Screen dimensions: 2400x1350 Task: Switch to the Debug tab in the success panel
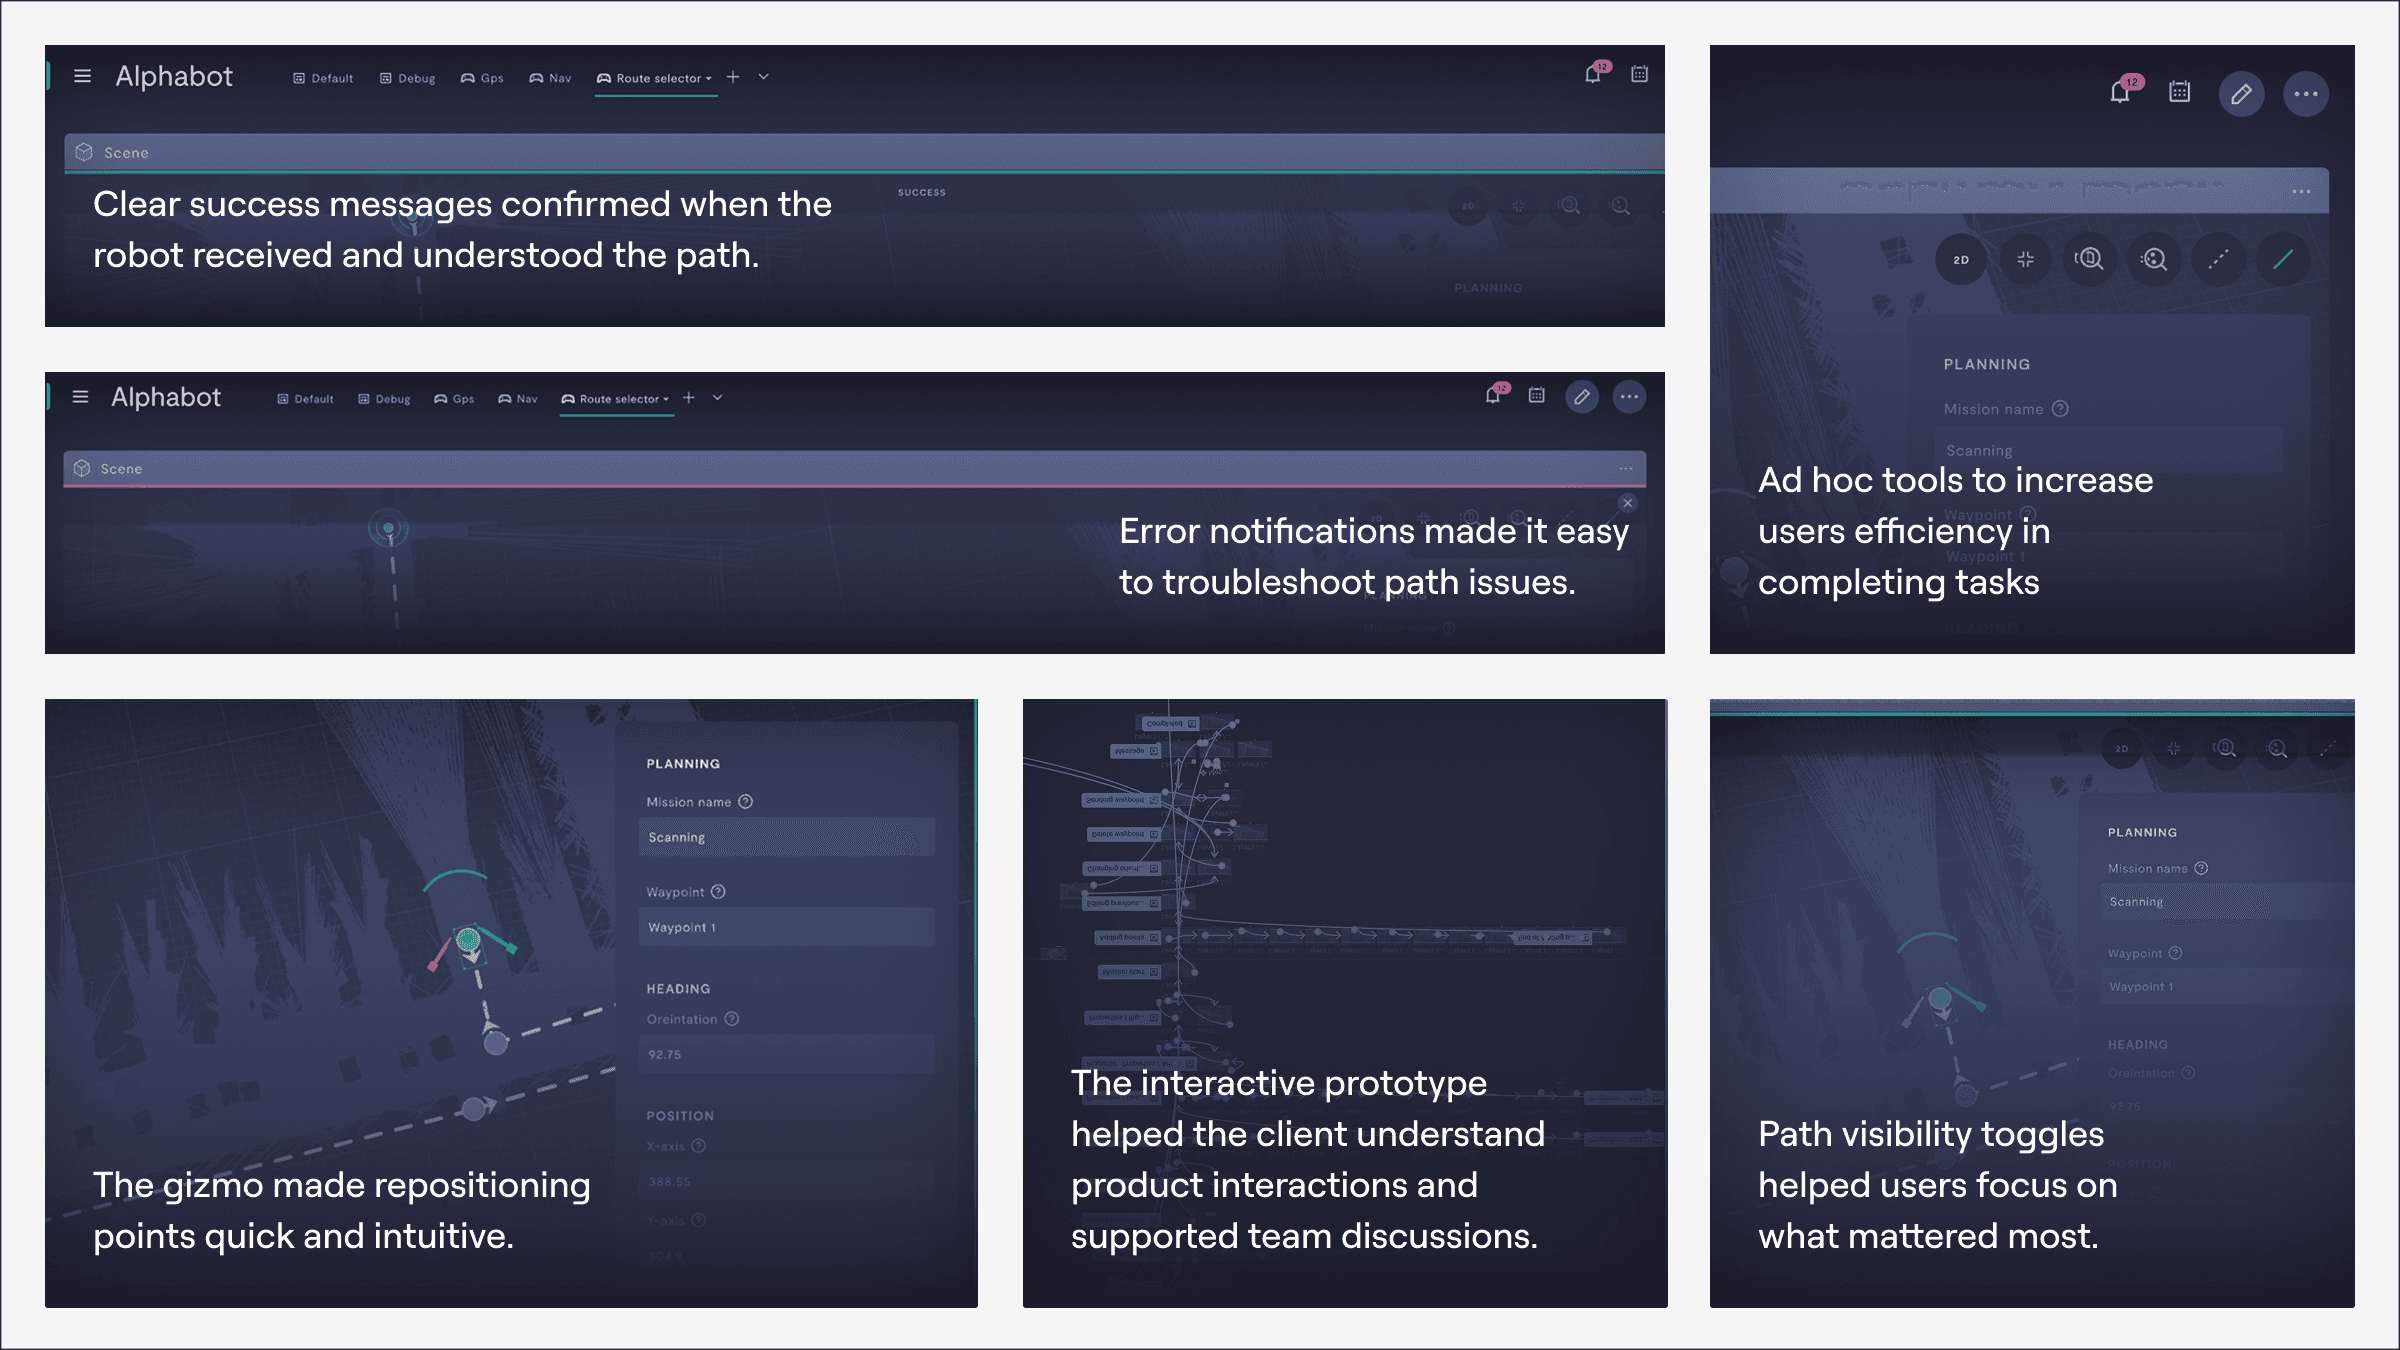coord(407,78)
